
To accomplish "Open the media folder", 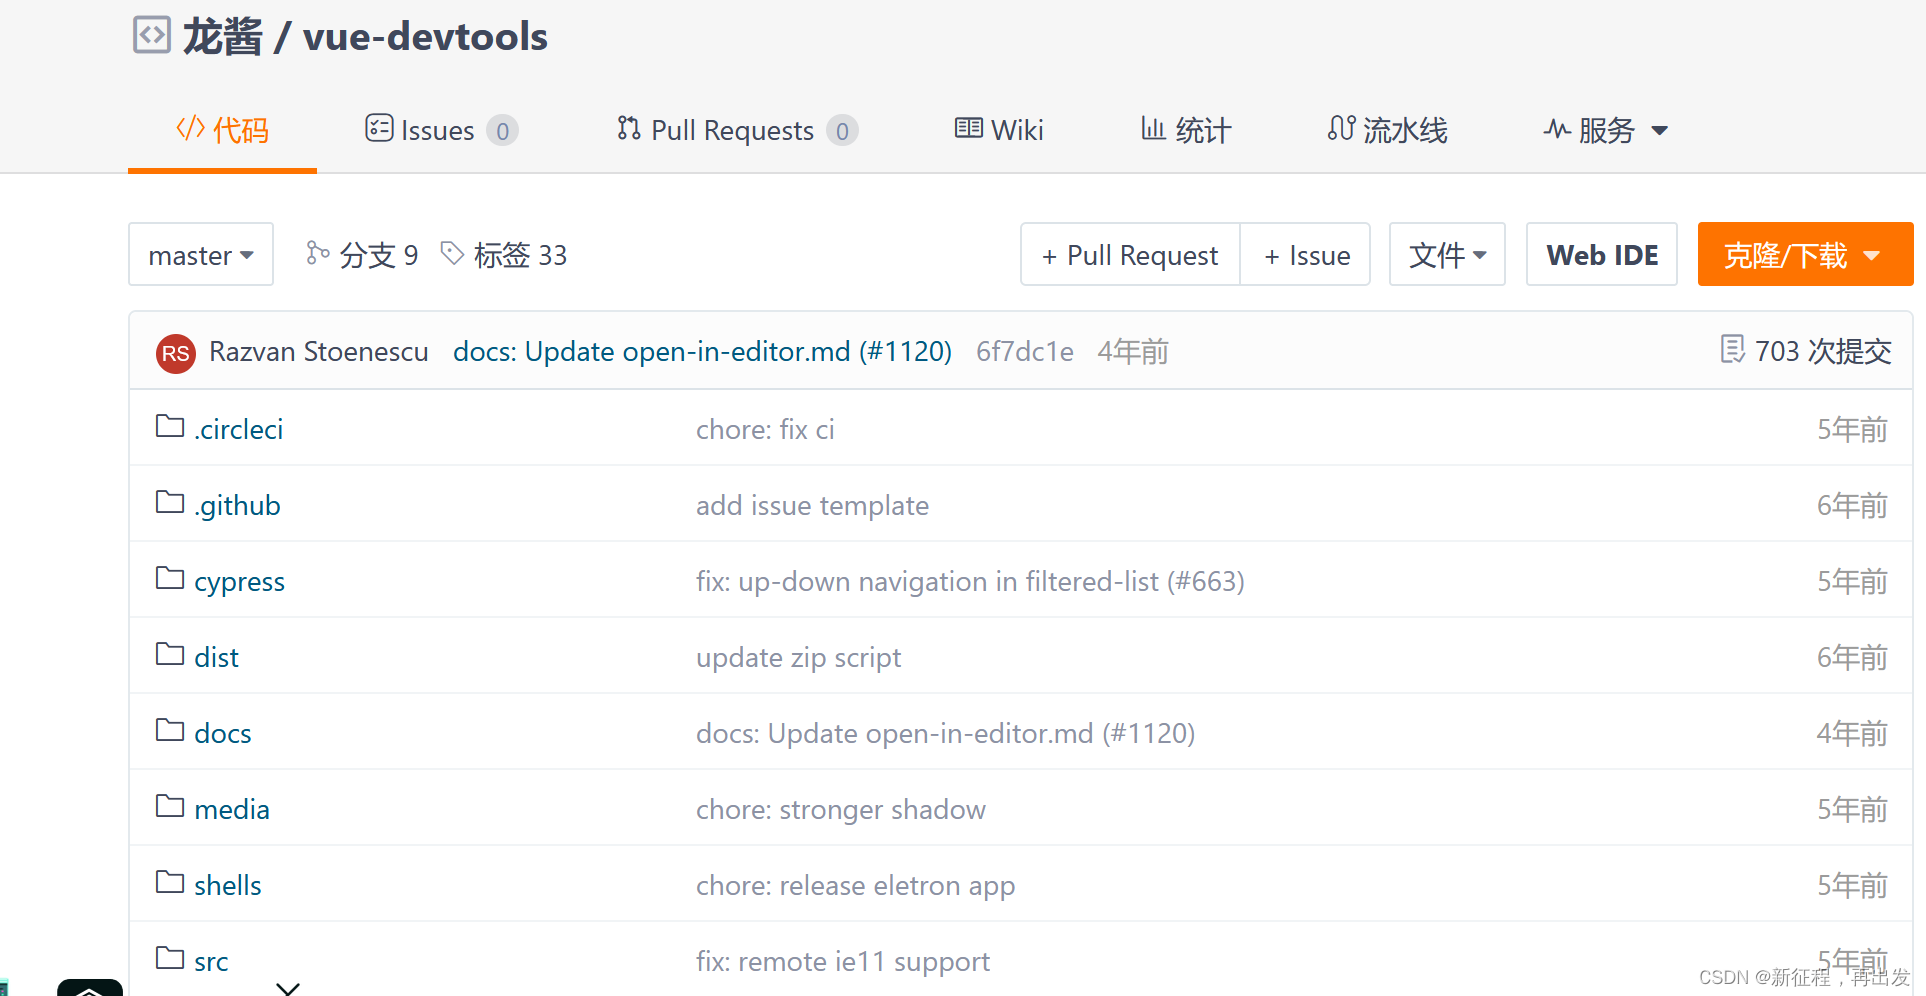I will [232, 809].
